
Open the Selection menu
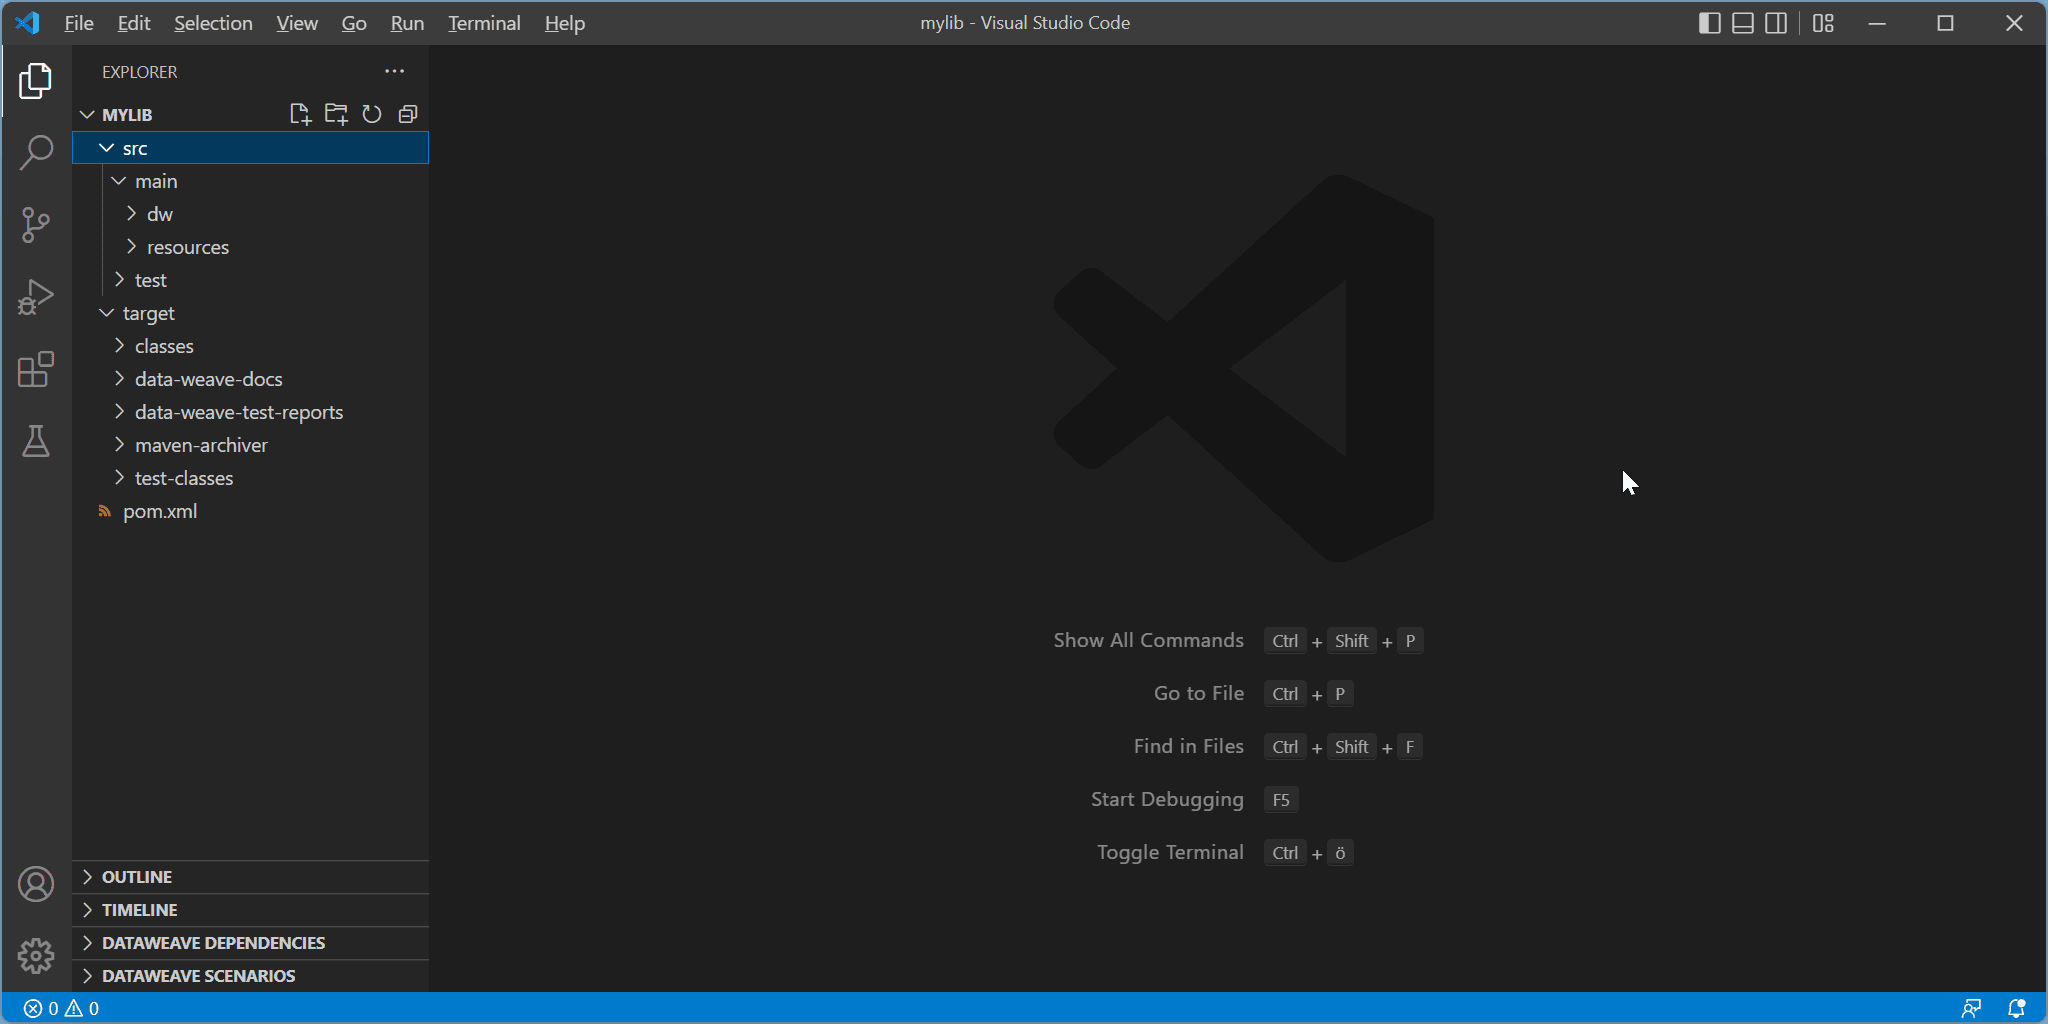coord(213,23)
